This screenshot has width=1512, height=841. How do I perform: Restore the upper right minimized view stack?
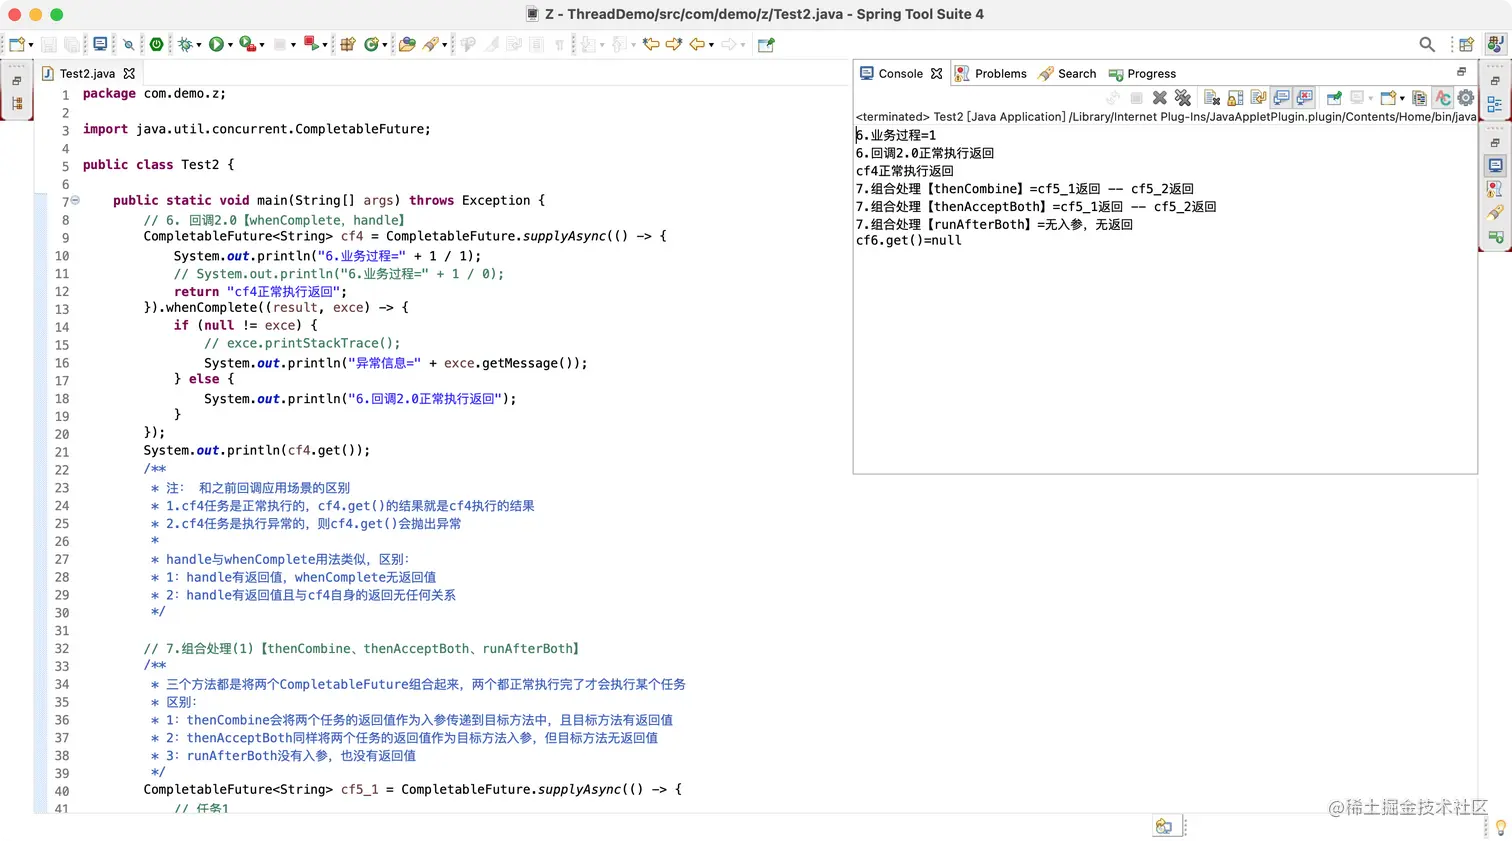coord(1495,80)
